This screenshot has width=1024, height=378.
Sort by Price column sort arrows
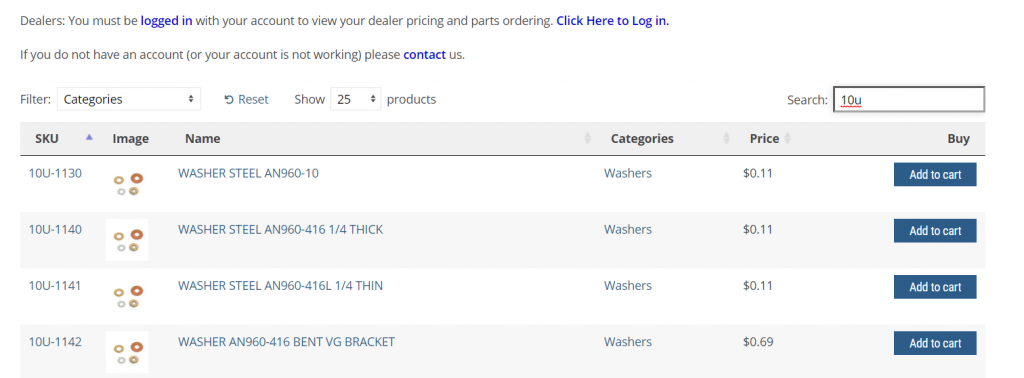787,138
